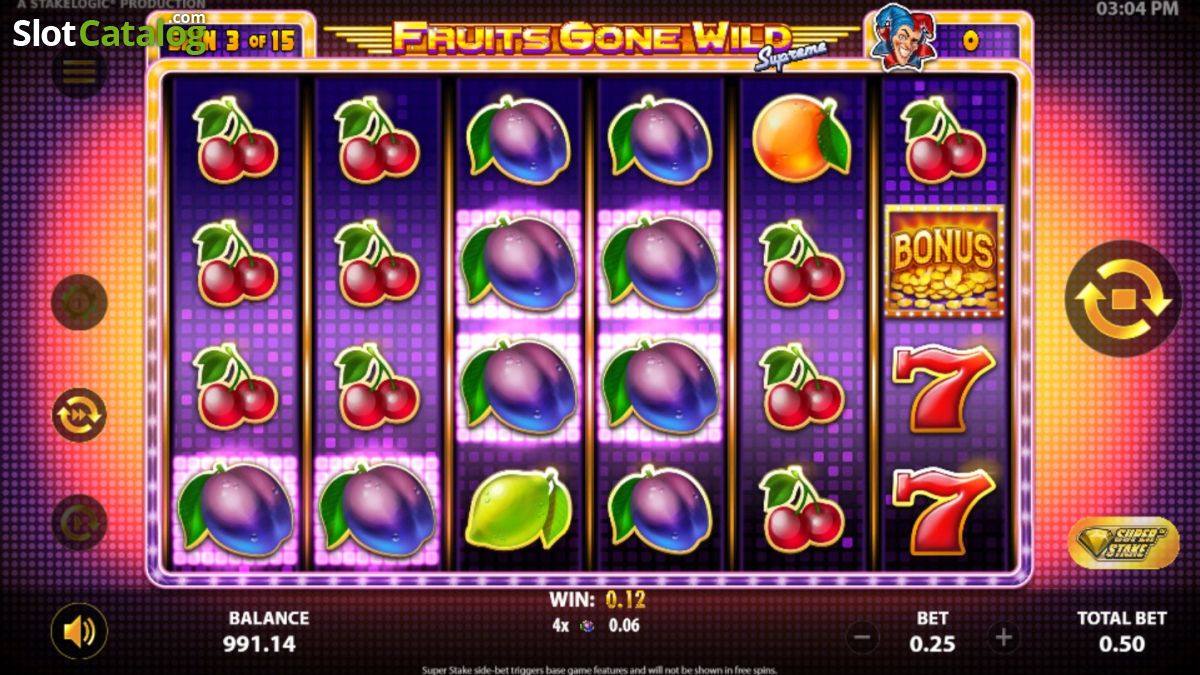Click the free spins counter panel
Viewport: 1200px width, 675px height.
click(x=232, y=39)
